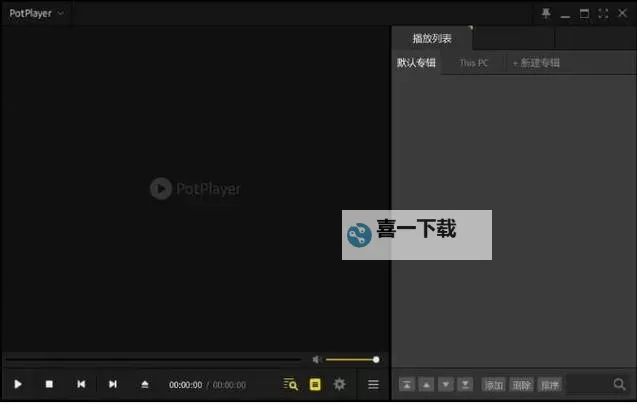The width and height of the screenshot is (637, 404).
Task: Start playback with the Play button
Action: [x=17, y=384]
